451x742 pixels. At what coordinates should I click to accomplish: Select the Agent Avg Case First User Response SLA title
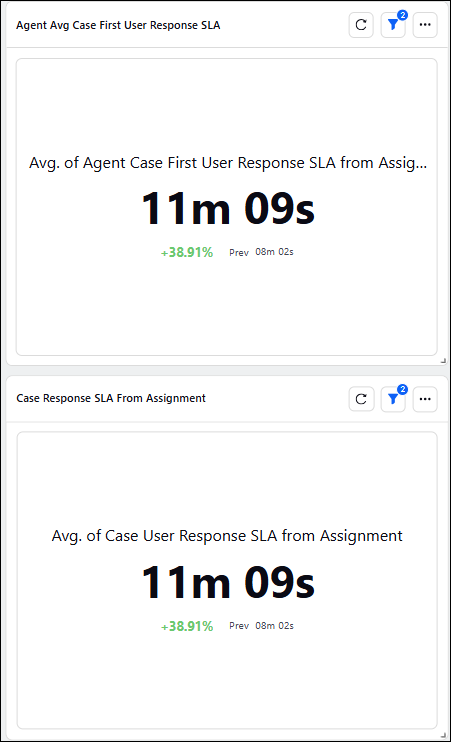click(x=118, y=25)
